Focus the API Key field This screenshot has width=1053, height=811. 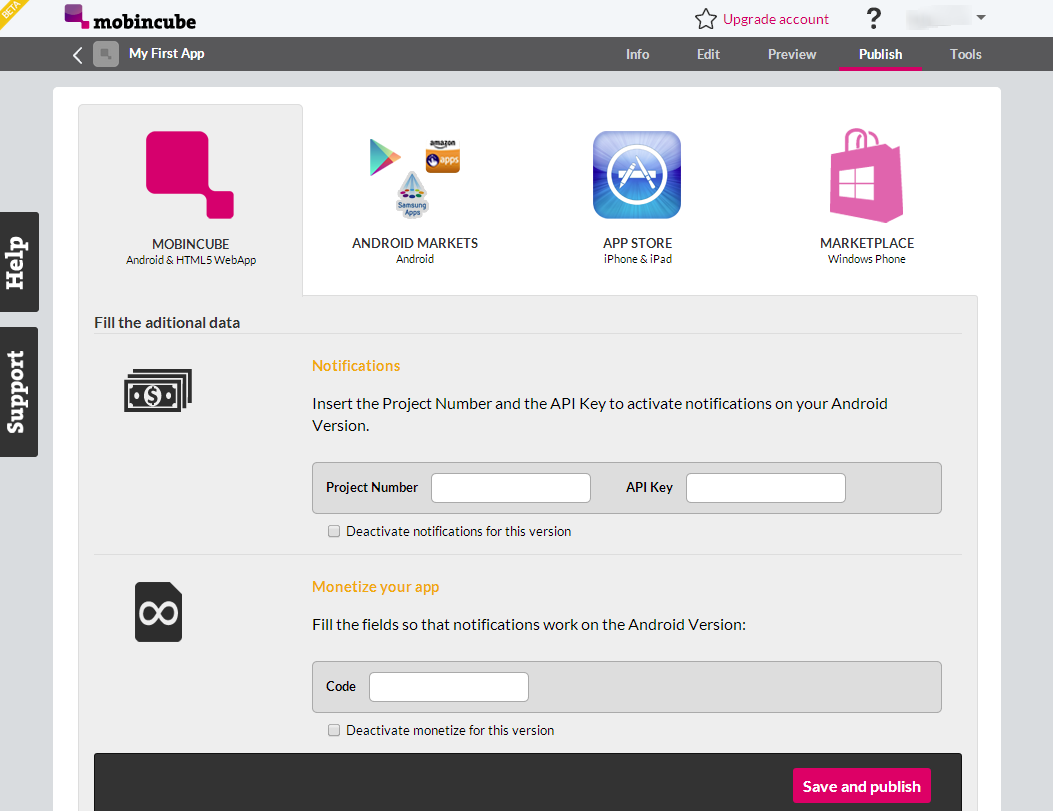pos(766,488)
